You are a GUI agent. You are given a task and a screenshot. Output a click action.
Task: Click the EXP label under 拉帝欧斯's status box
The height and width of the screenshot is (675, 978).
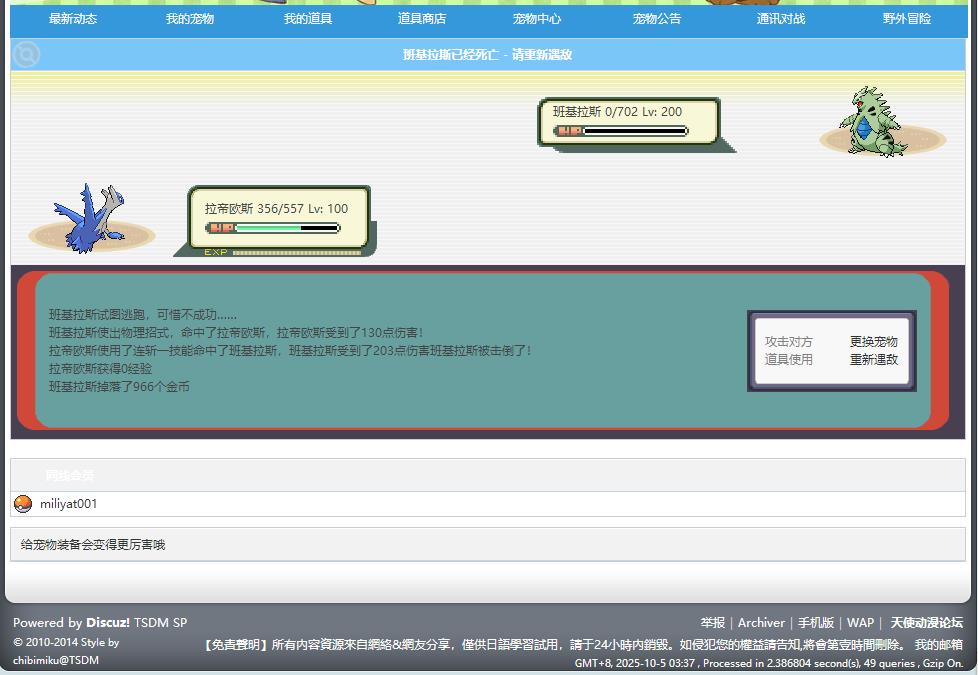[x=216, y=252]
